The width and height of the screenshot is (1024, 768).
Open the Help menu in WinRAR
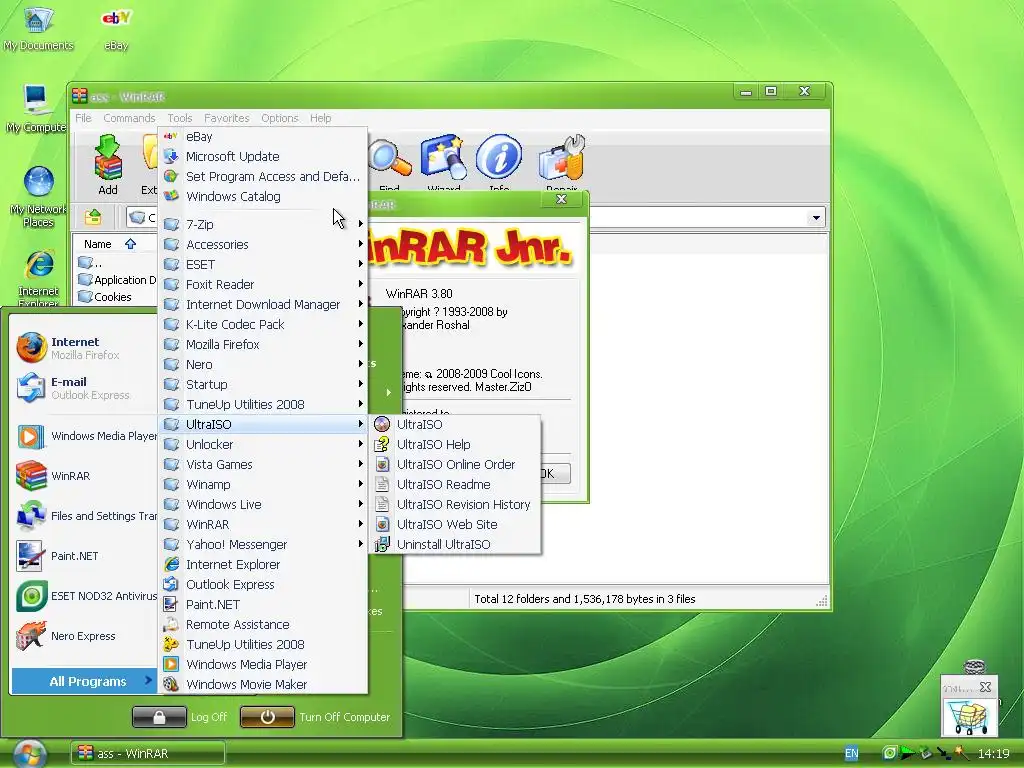(320, 118)
